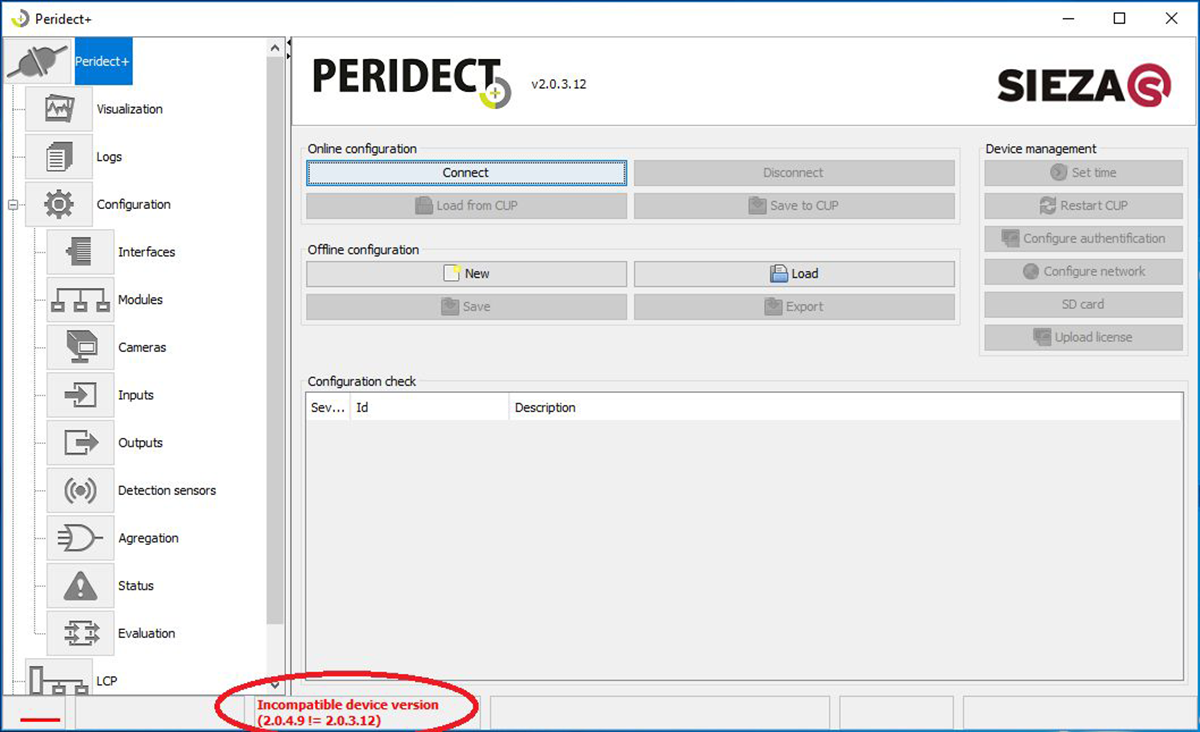Click the Peridect+ title bar app icon
Viewport: 1200px width, 732px height.
19,18
